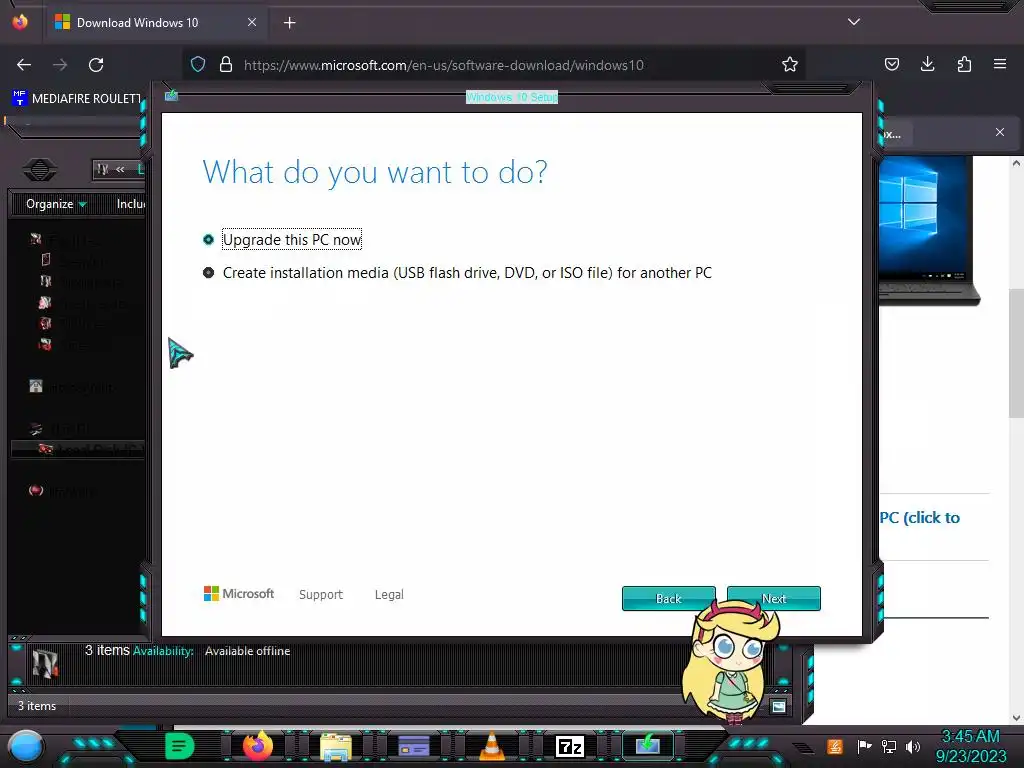1024x768 pixels.
Task: Open the green chat app on taskbar
Action: point(179,746)
